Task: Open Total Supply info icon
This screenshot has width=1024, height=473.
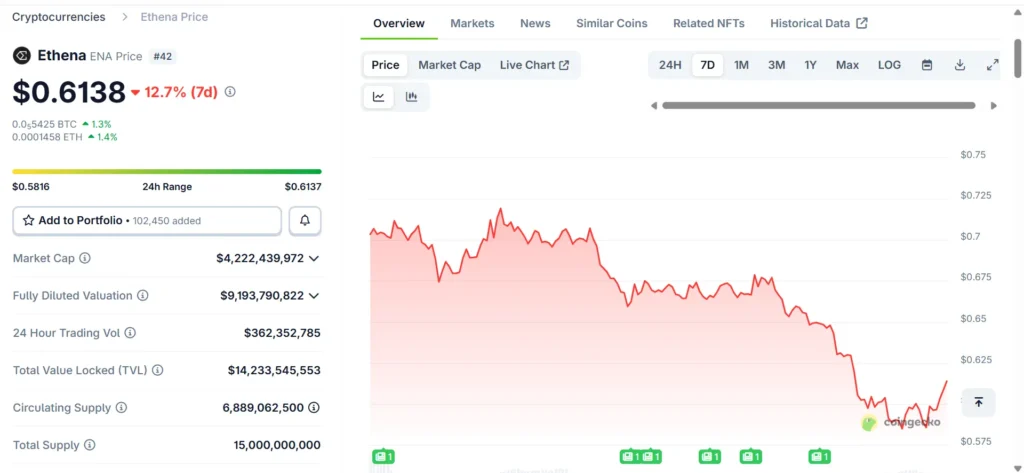Action: pyautogui.click(x=89, y=445)
